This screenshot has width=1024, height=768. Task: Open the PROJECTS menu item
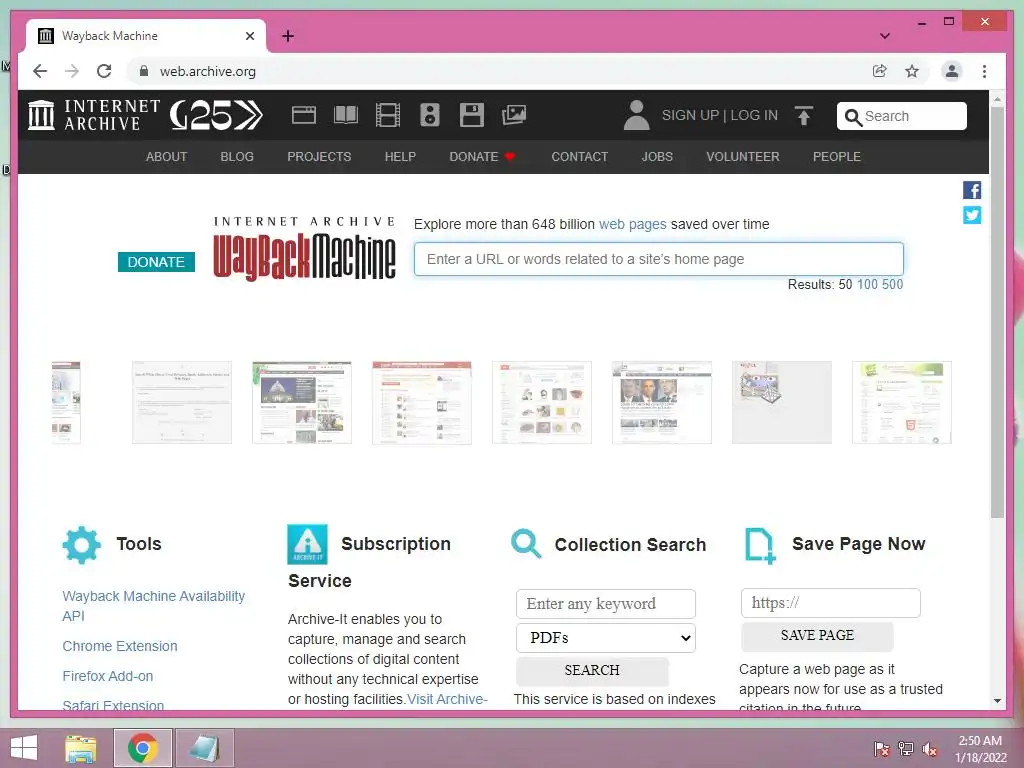tap(319, 157)
